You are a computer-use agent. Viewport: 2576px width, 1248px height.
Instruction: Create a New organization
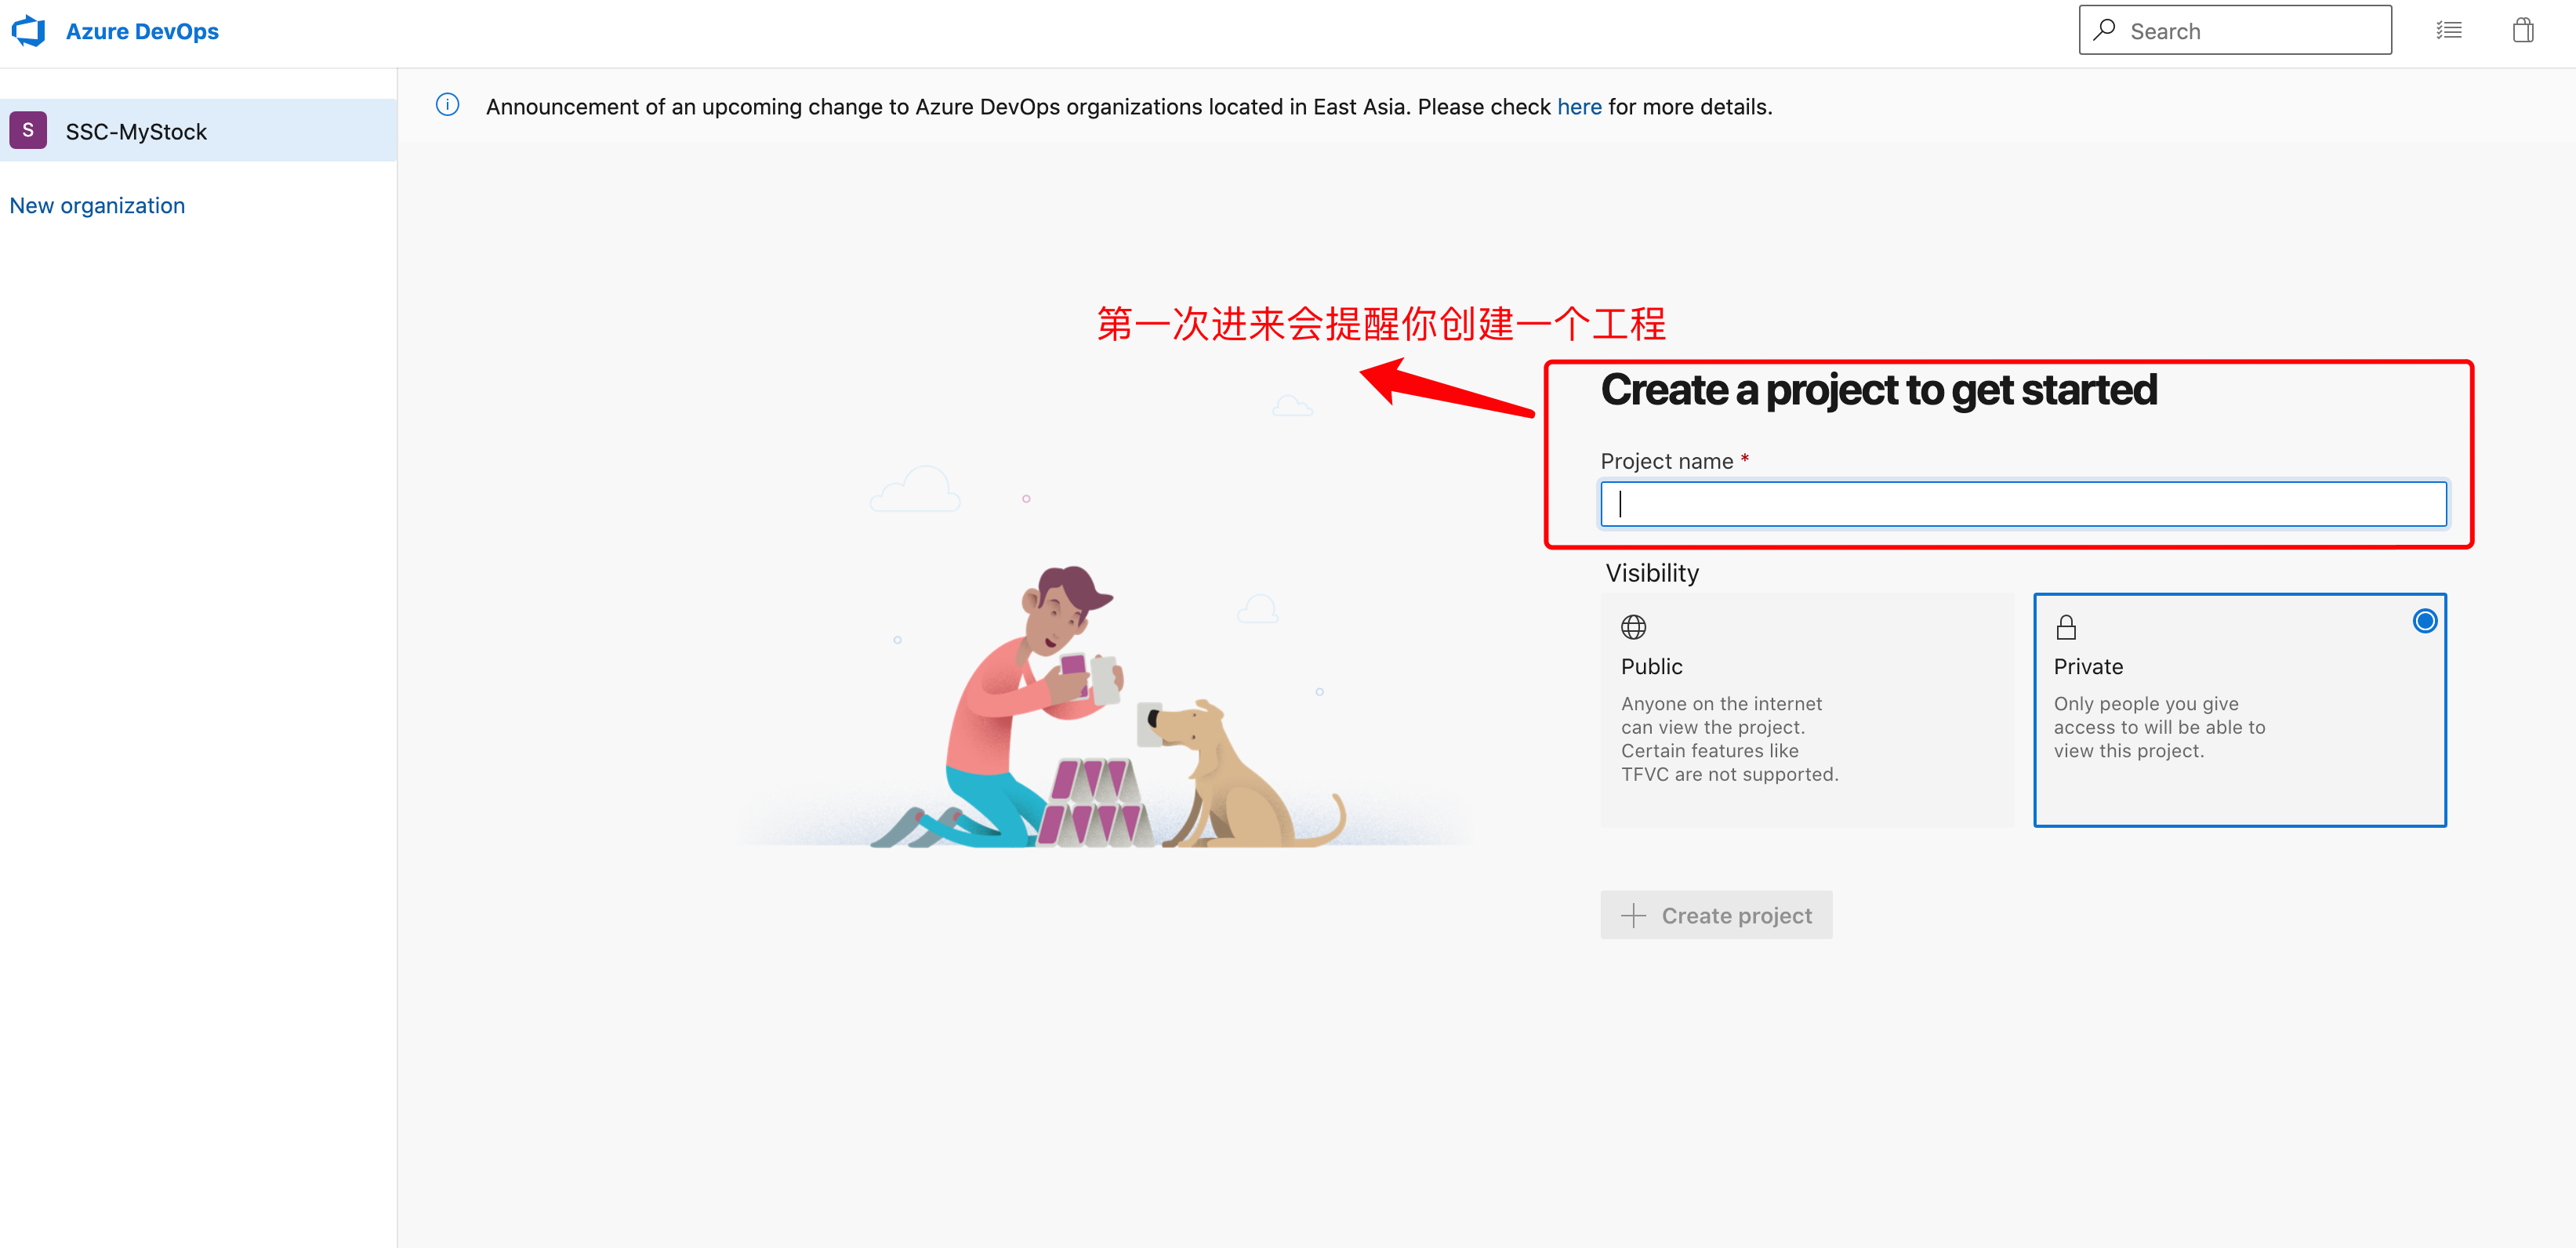click(x=97, y=205)
